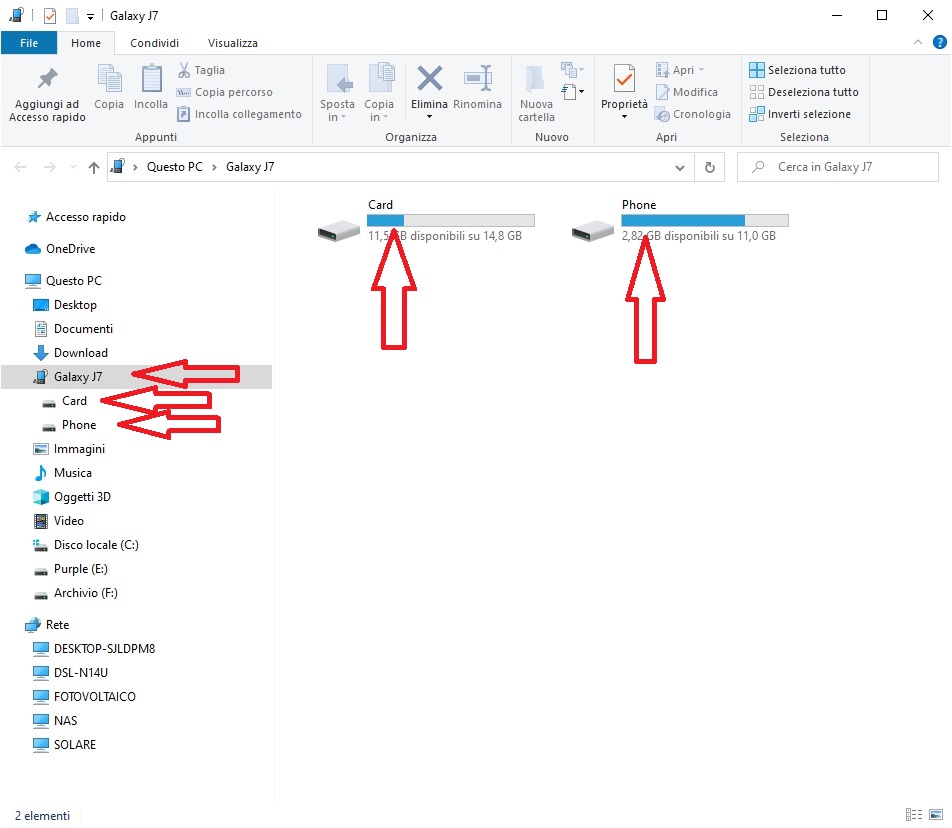
Task: Switch to details view icon in status bar
Action: [x=914, y=815]
